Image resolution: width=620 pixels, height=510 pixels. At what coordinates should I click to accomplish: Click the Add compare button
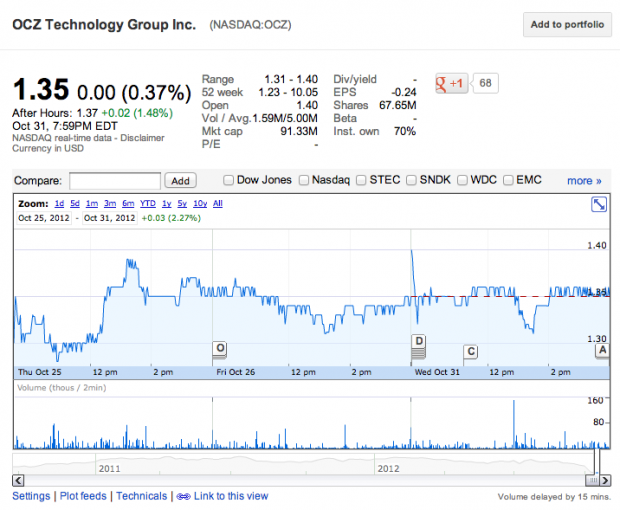coord(180,181)
